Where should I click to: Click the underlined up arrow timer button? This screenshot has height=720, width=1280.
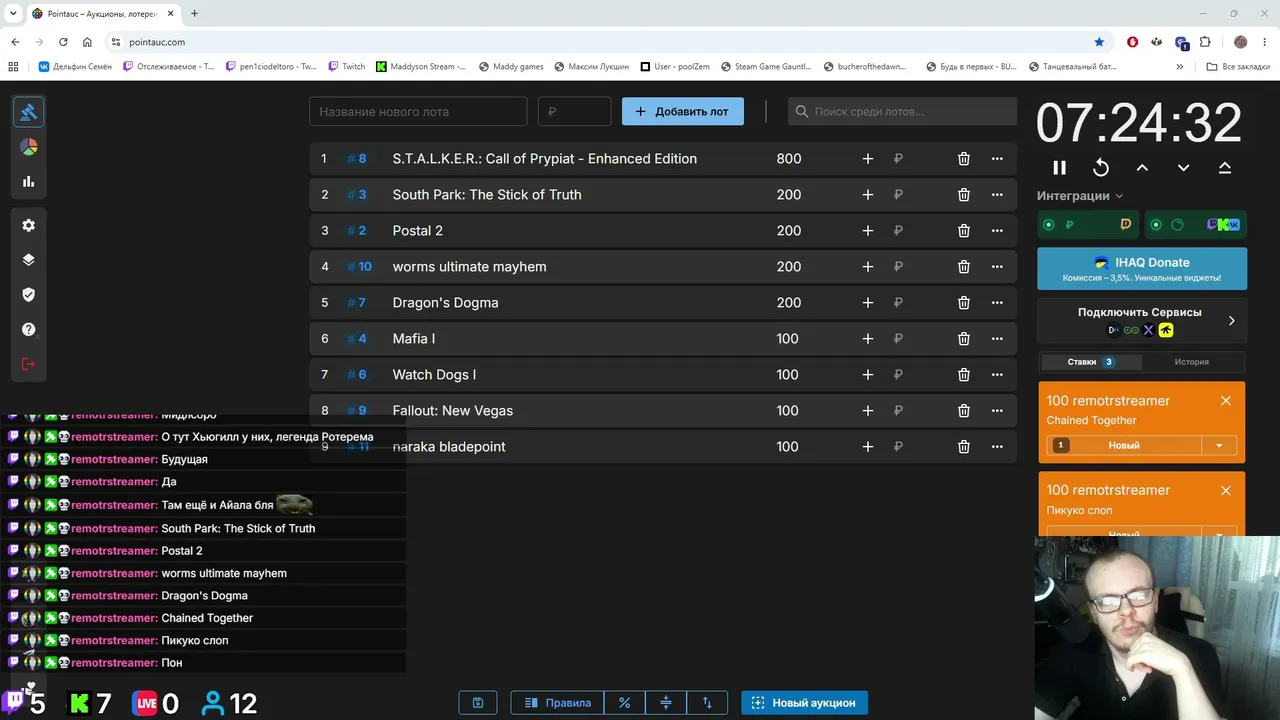click(1225, 168)
